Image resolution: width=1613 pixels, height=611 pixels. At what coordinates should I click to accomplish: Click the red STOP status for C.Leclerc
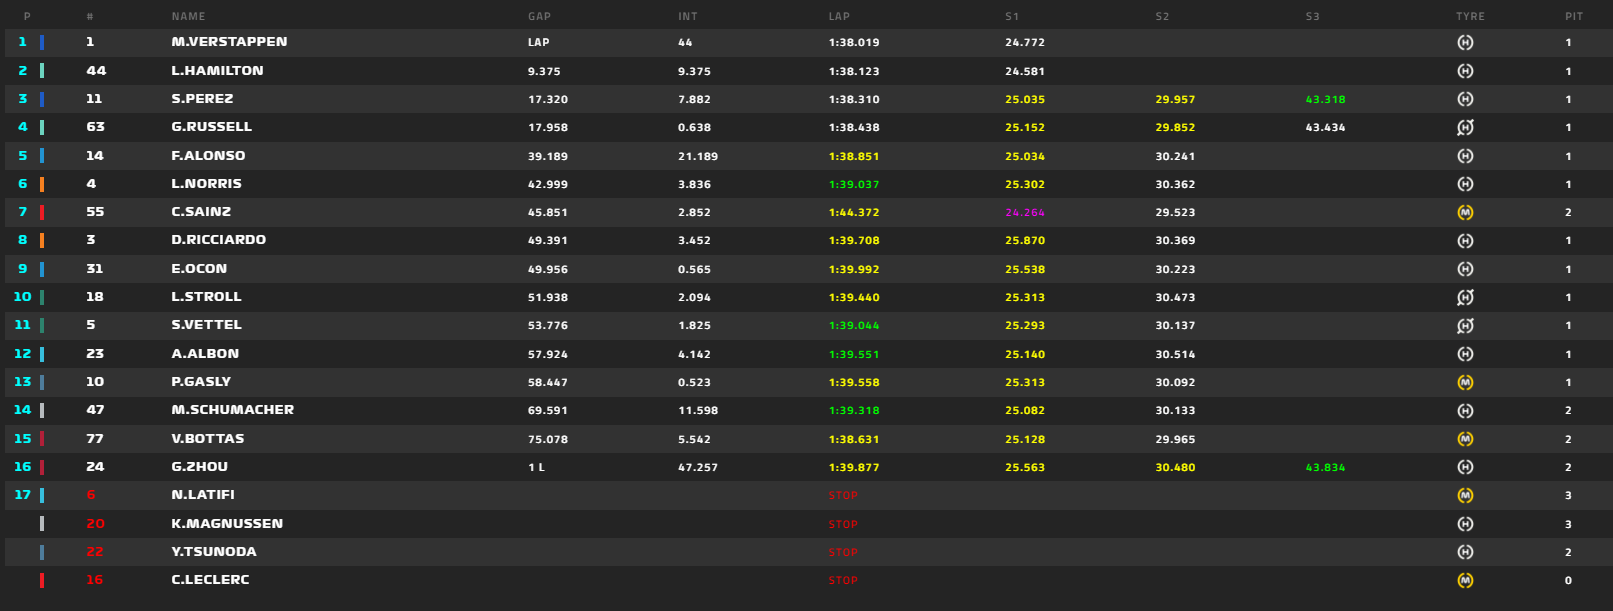[843, 581]
